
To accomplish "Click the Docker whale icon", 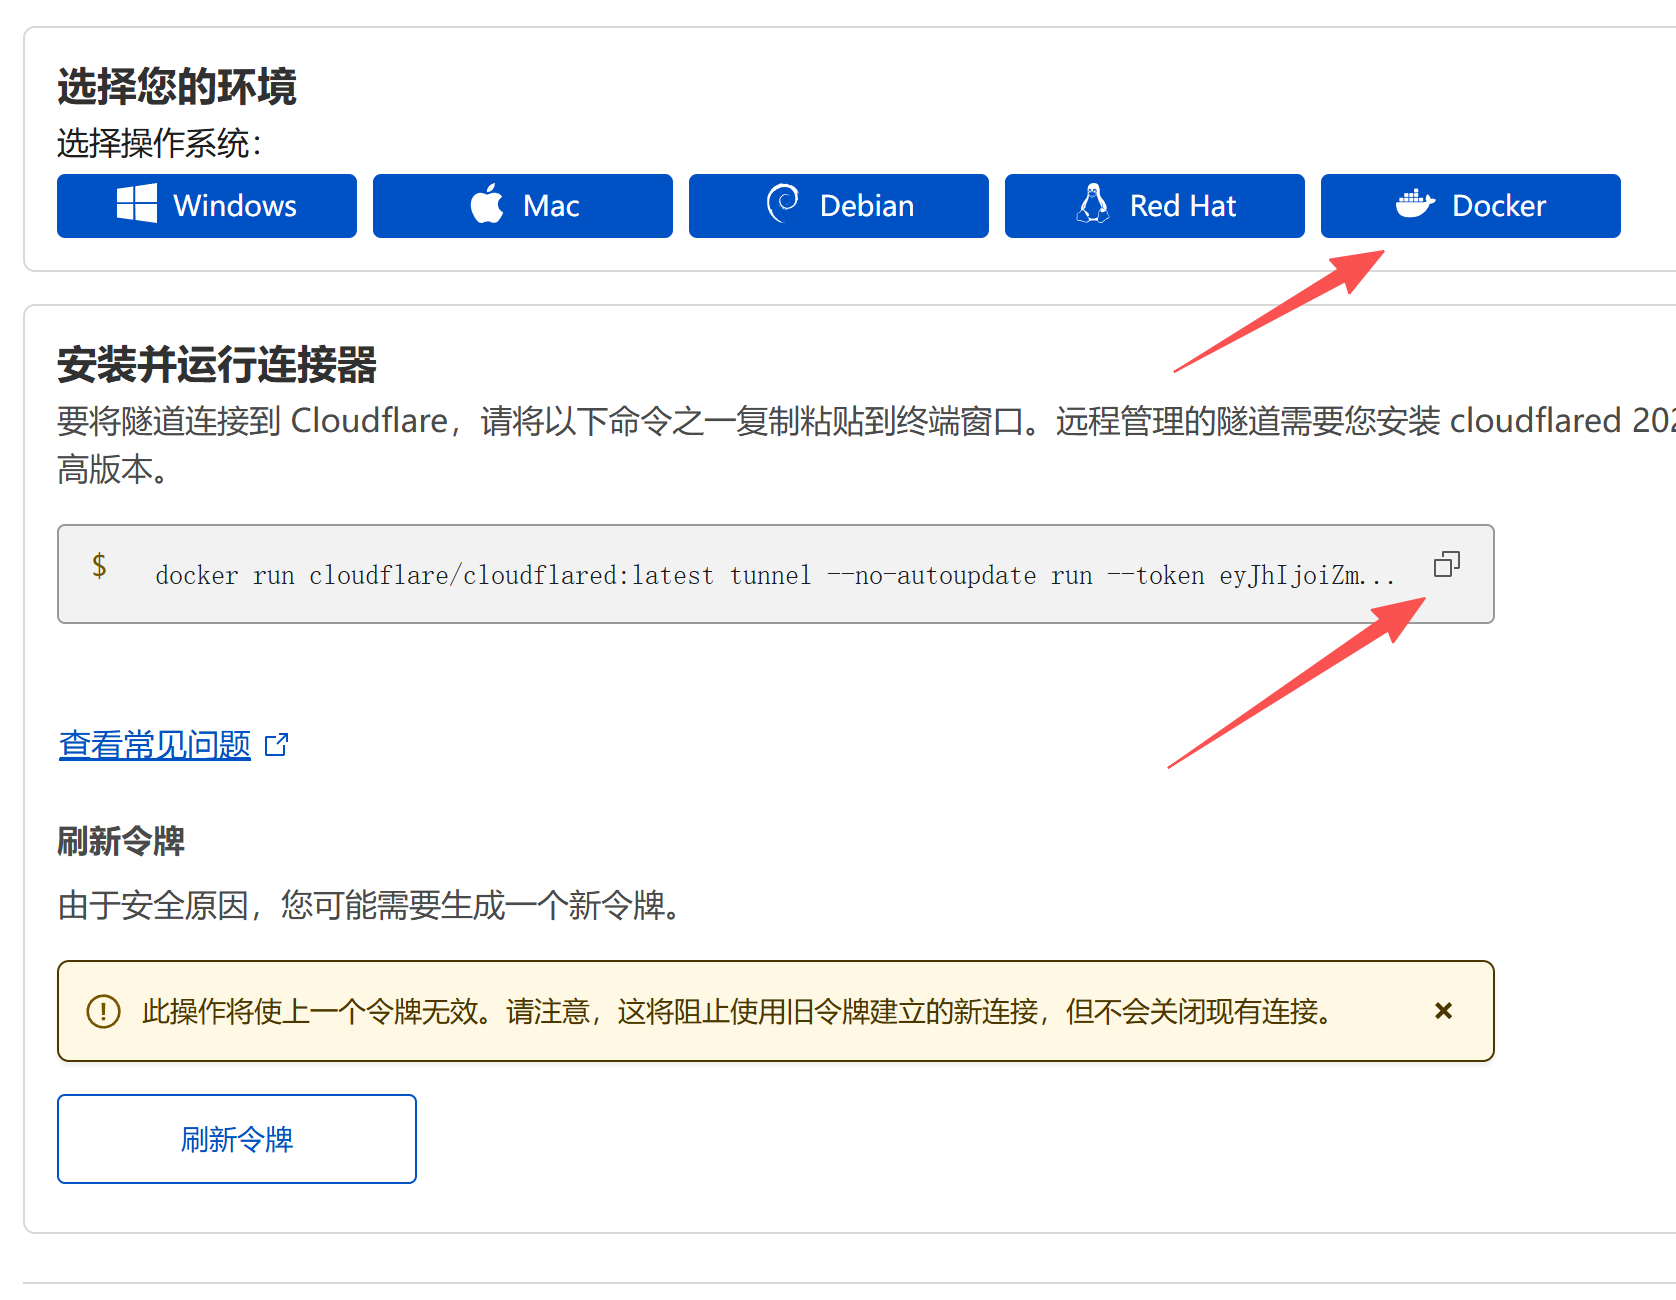I will (1415, 204).
